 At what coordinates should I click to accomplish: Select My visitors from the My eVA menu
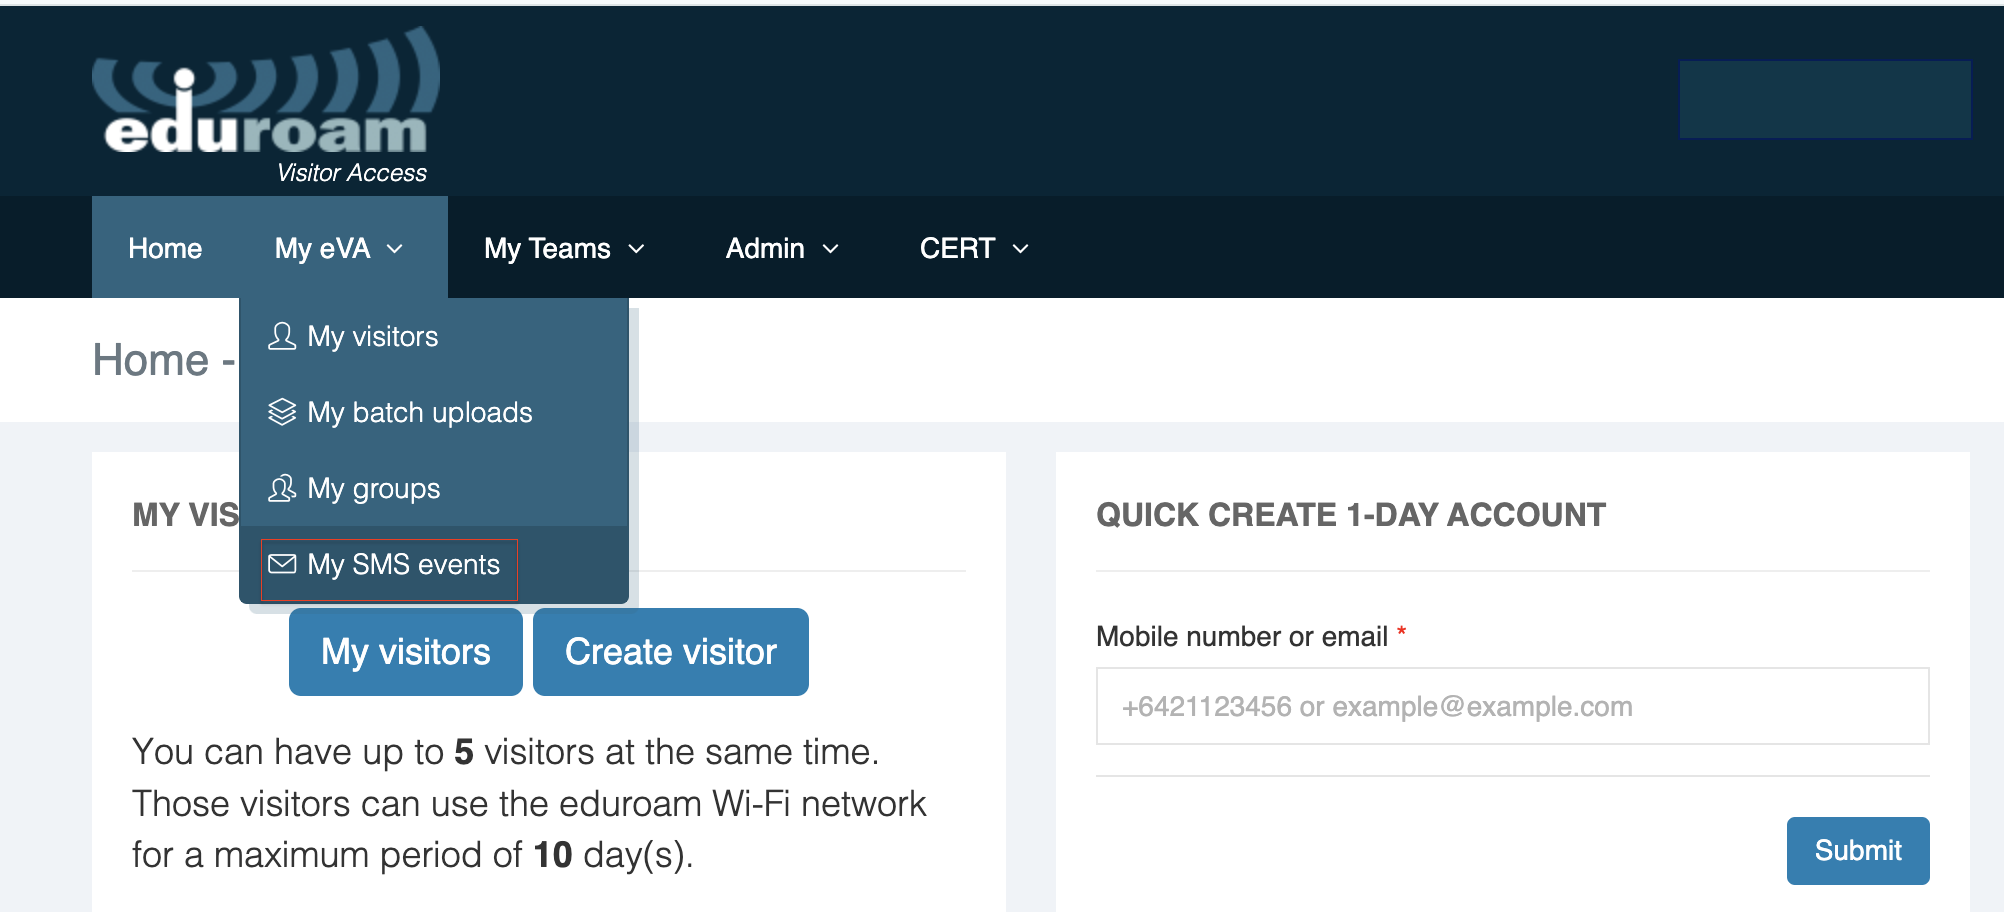[x=373, y=337]
